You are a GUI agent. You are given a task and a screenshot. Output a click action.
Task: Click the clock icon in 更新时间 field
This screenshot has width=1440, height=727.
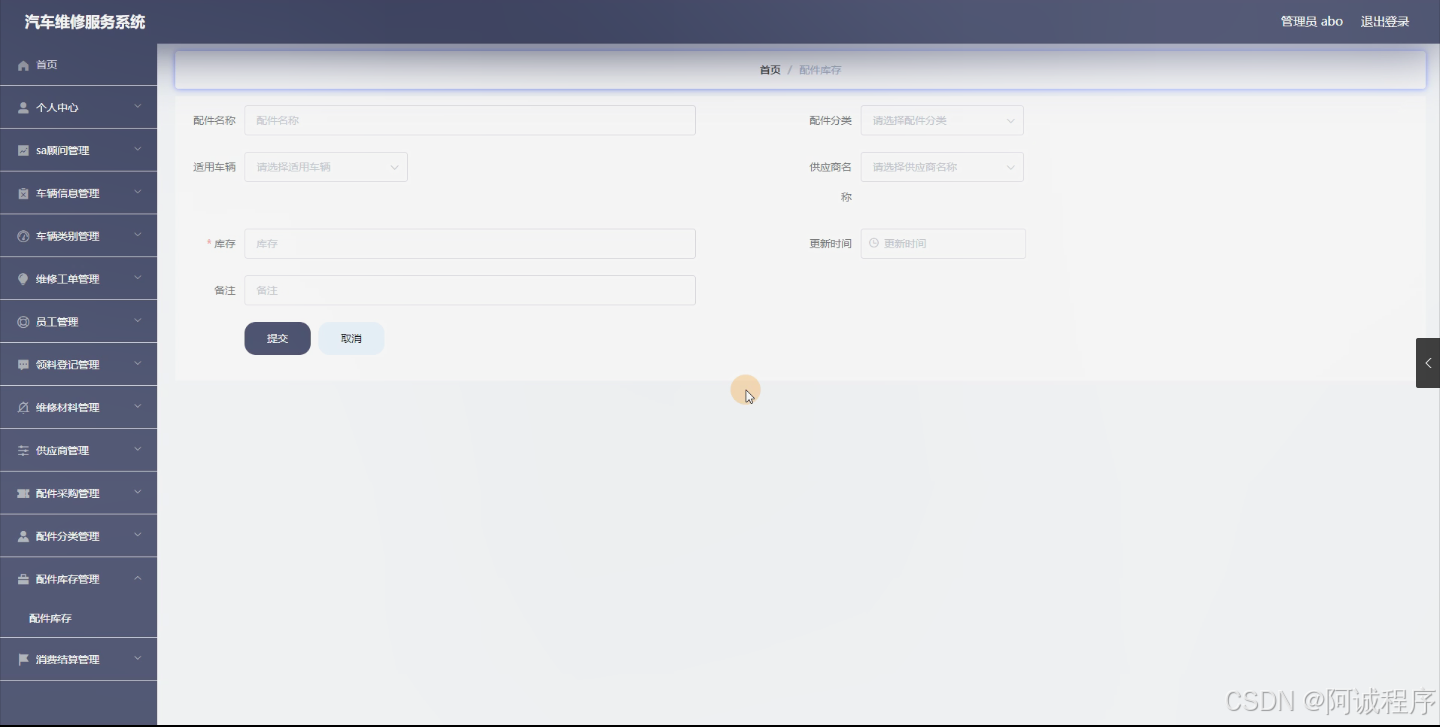(x=874, y=243)
